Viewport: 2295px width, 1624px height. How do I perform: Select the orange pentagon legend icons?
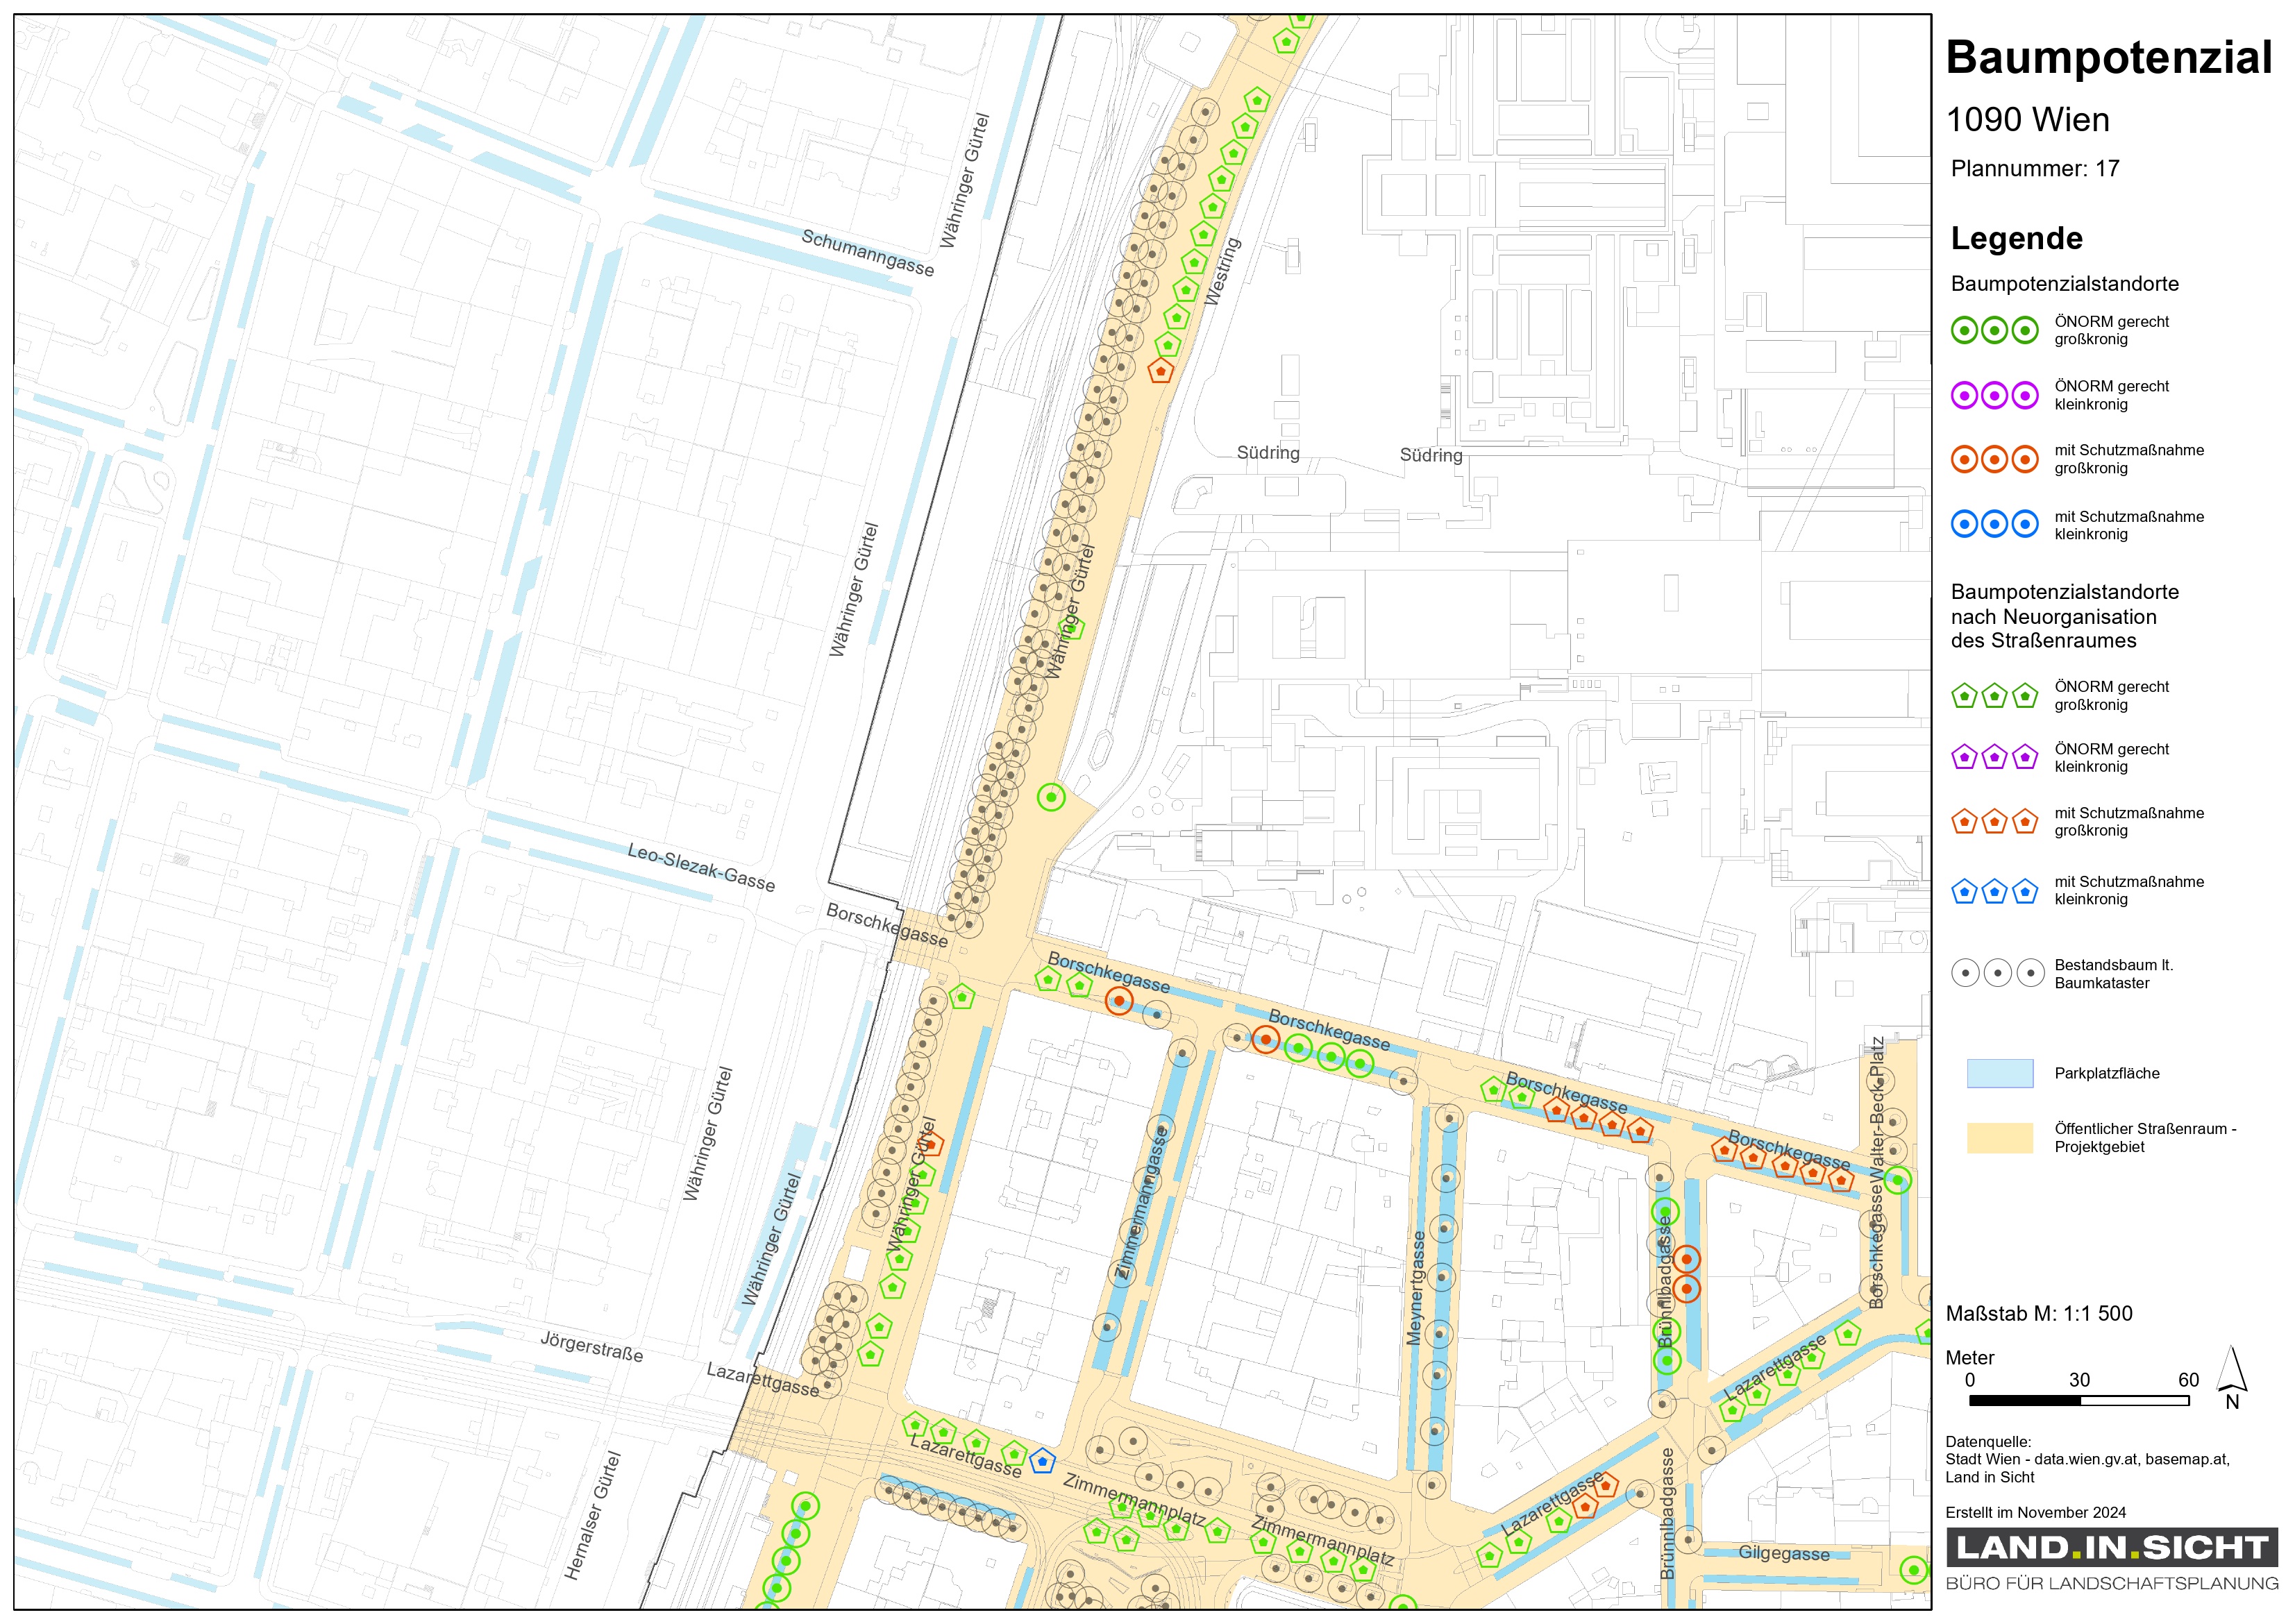[1994, 822]
